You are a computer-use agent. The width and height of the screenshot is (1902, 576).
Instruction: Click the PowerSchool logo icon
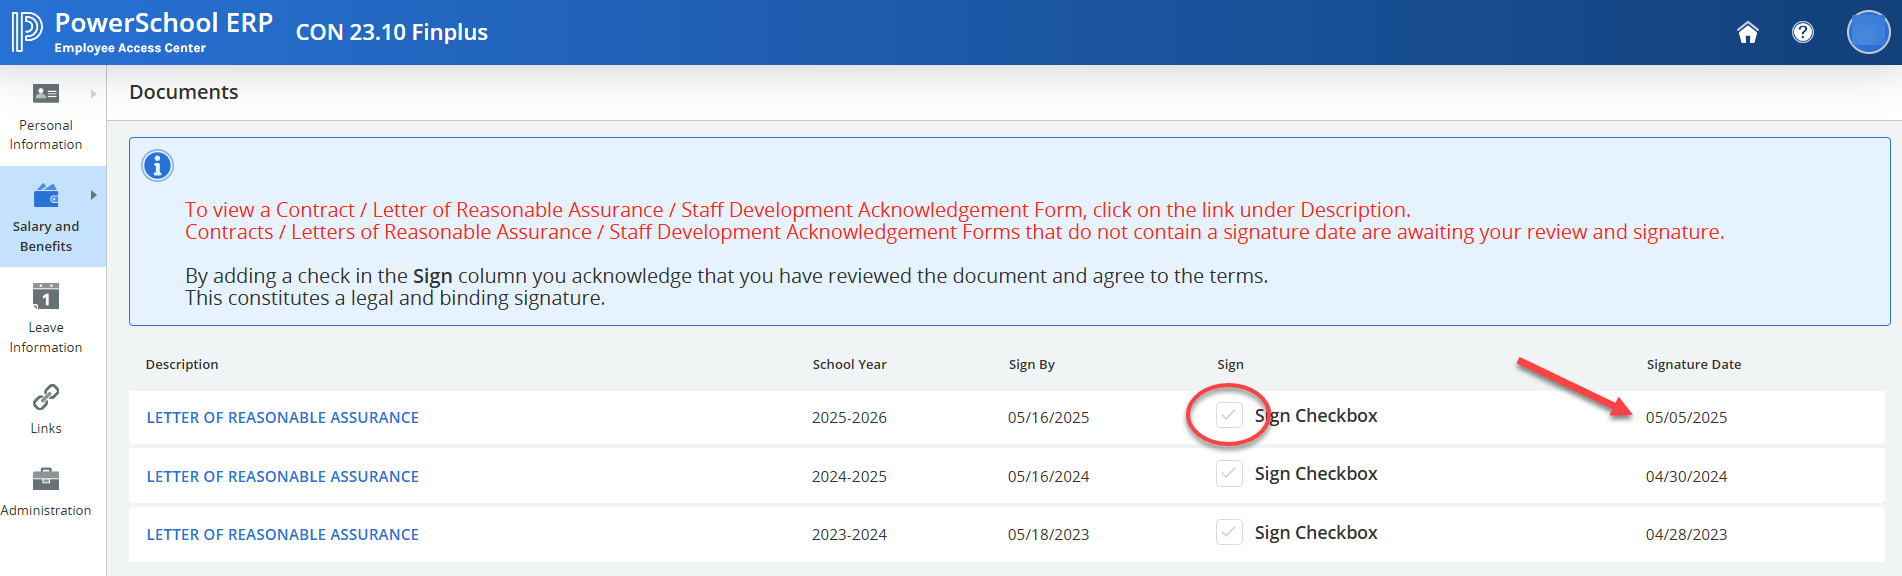[x=27, y=32]
